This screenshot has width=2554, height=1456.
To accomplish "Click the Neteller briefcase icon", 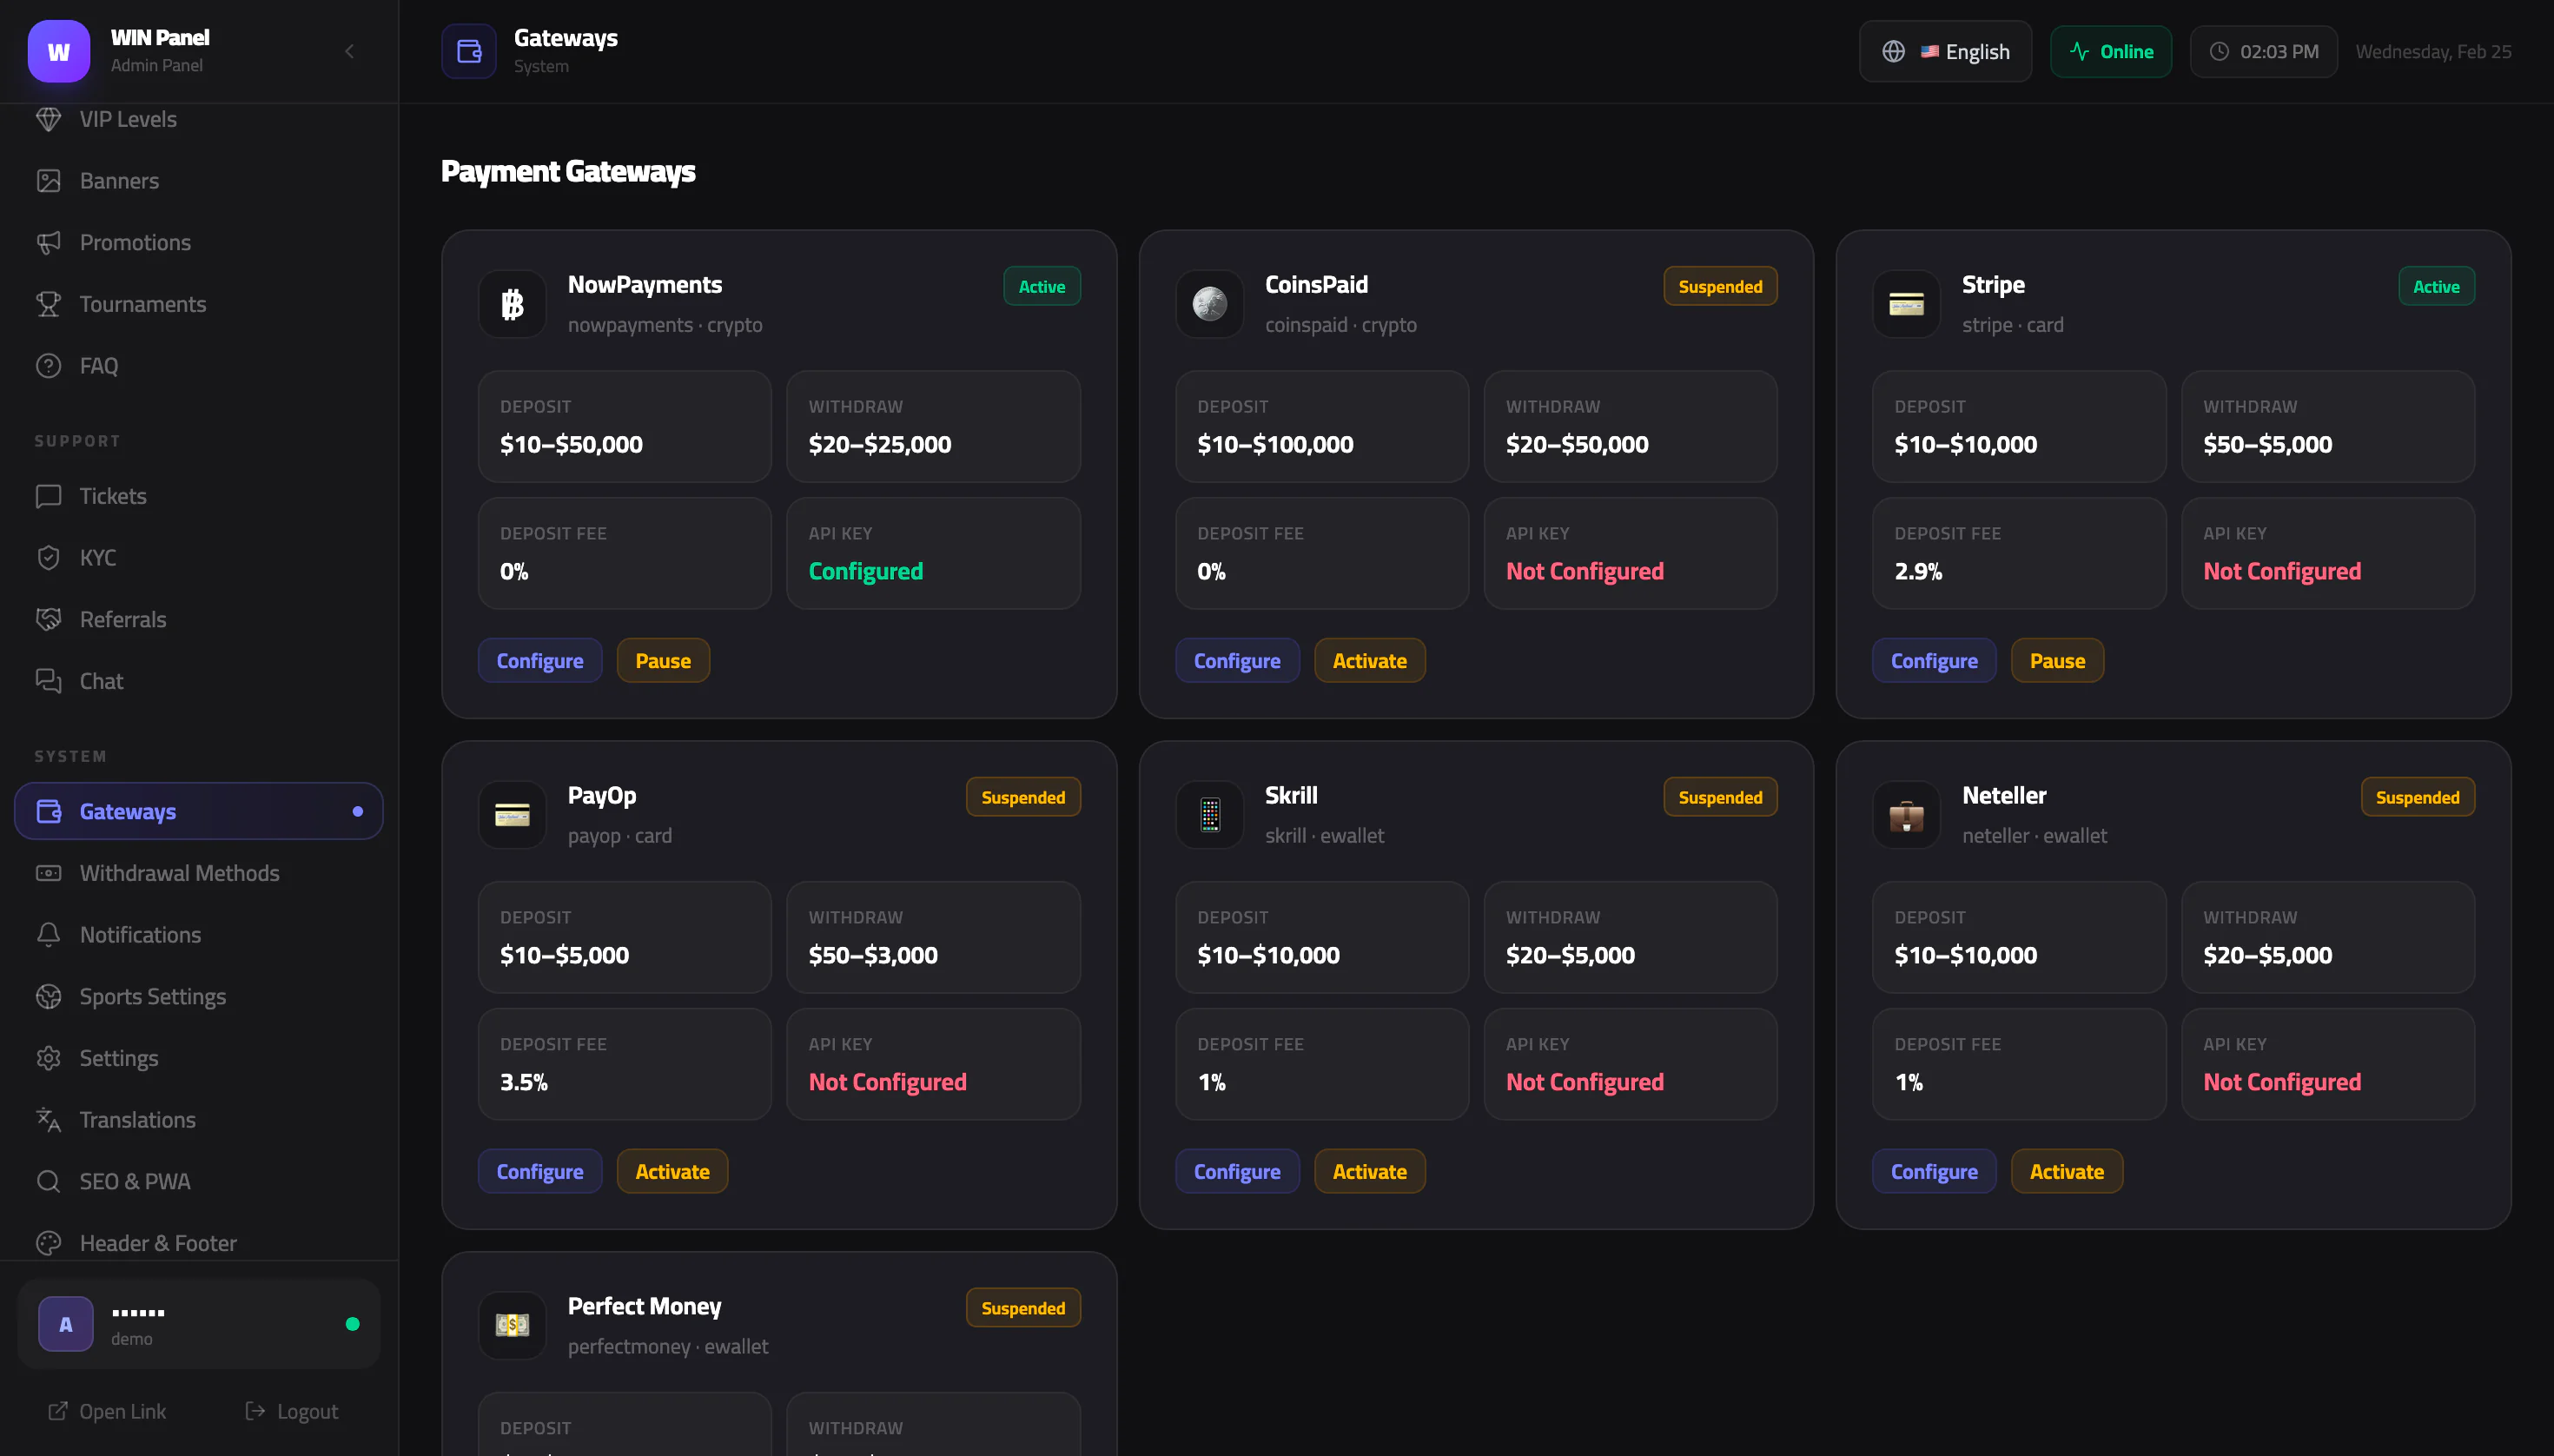I will [x=1906, y=815].
